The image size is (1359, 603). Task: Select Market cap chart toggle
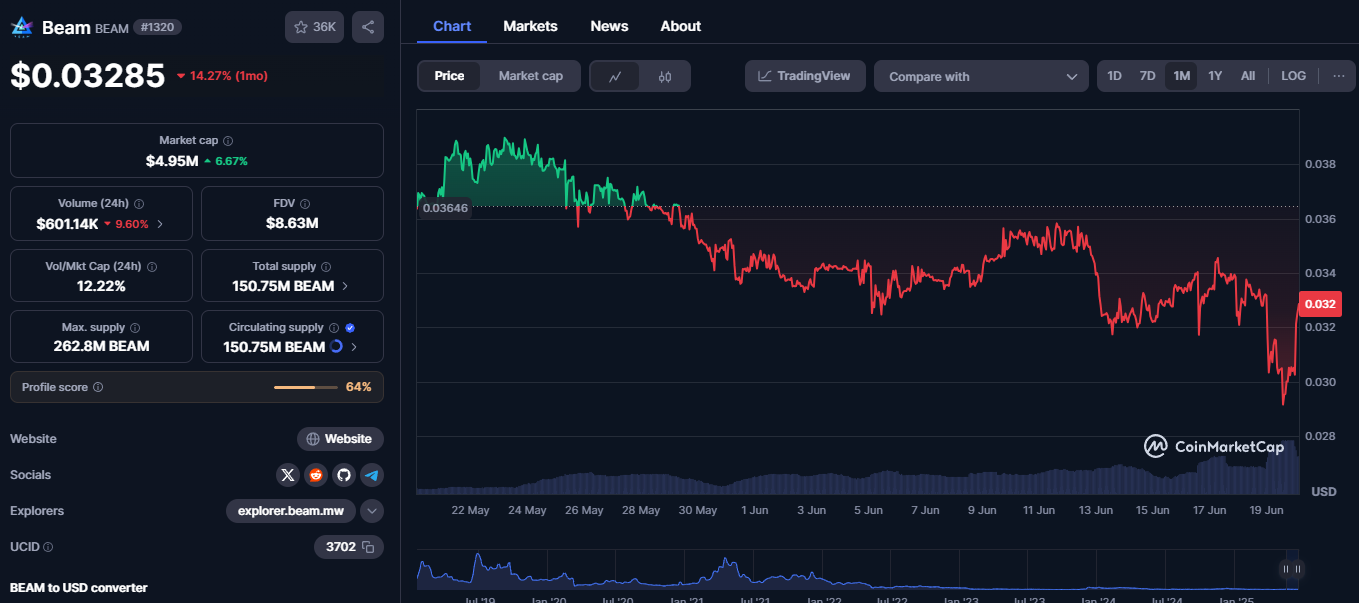(x=531, y=76)
